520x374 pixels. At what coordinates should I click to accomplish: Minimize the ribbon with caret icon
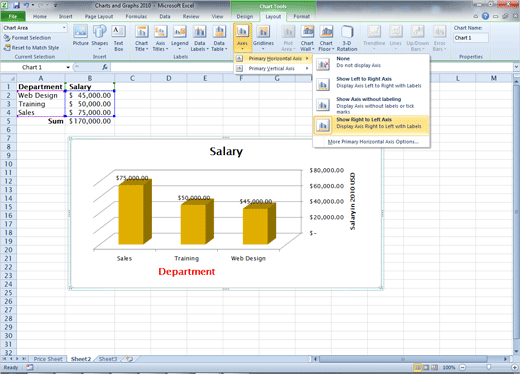tap(475, 16)
